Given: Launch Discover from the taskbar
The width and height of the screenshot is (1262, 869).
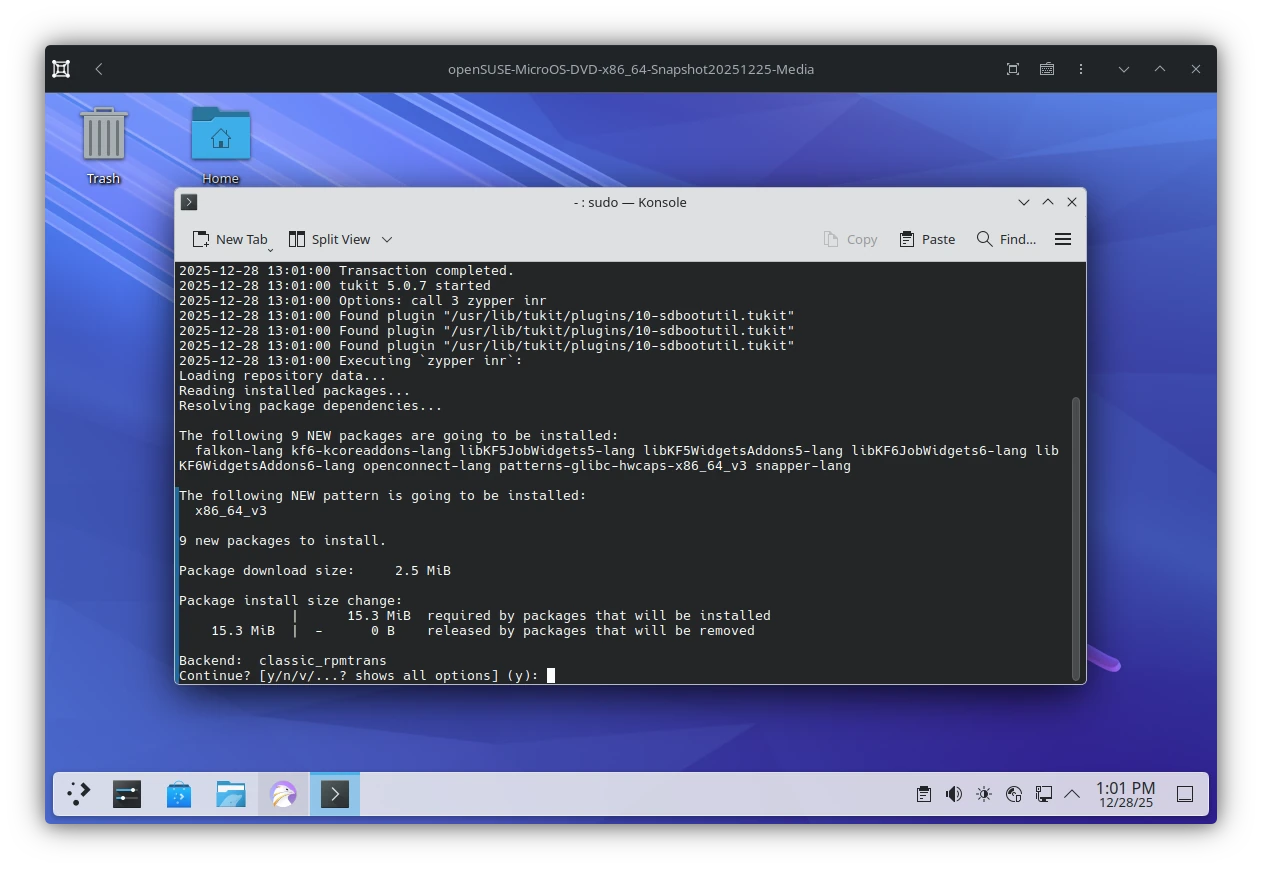Looking at the screenshot, I should pyautogui.click(x=178, y=794).
